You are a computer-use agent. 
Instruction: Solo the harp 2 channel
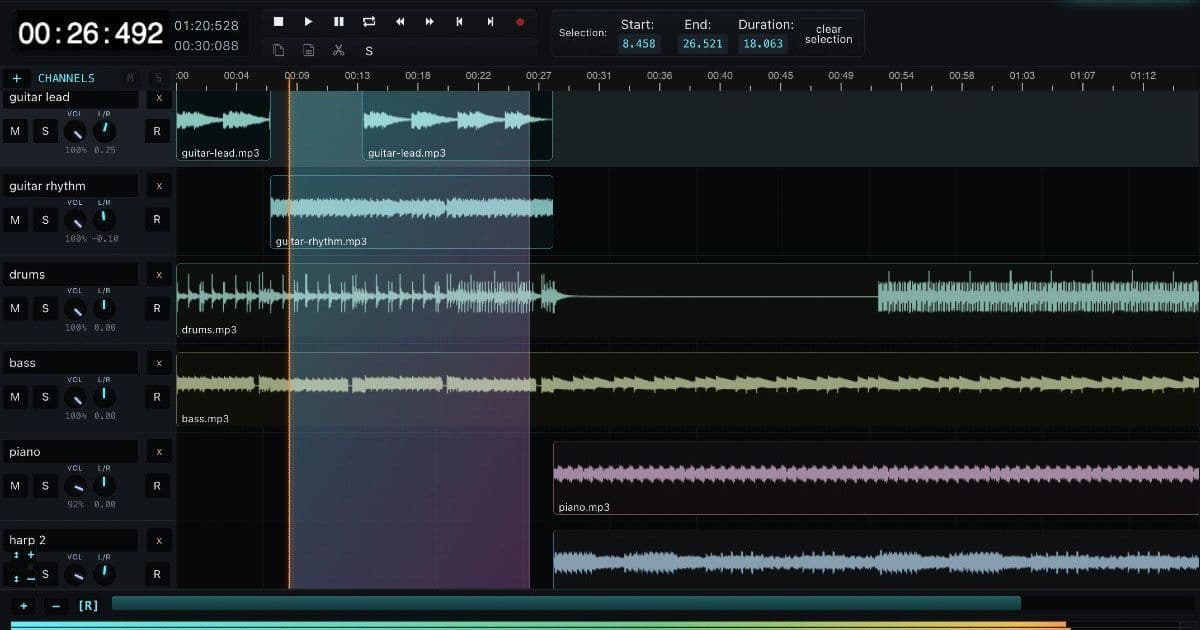pos(45,574)
